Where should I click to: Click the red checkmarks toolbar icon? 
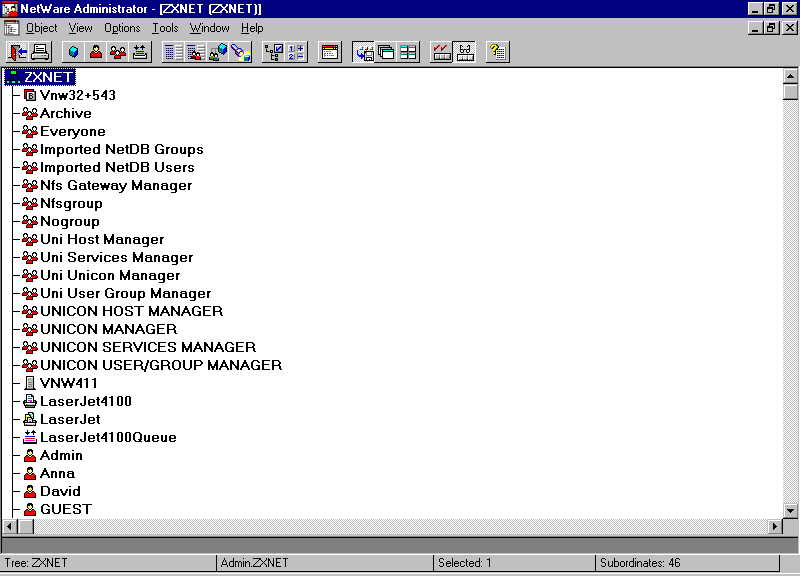click(x=442, y=52)
